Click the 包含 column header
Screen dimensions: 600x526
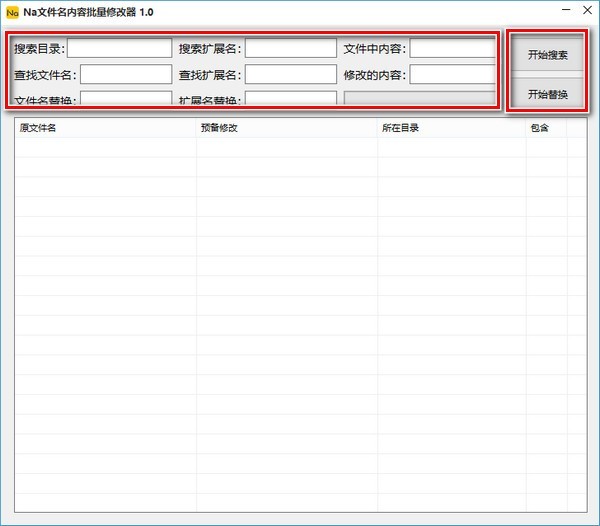[x=546, y=128]
